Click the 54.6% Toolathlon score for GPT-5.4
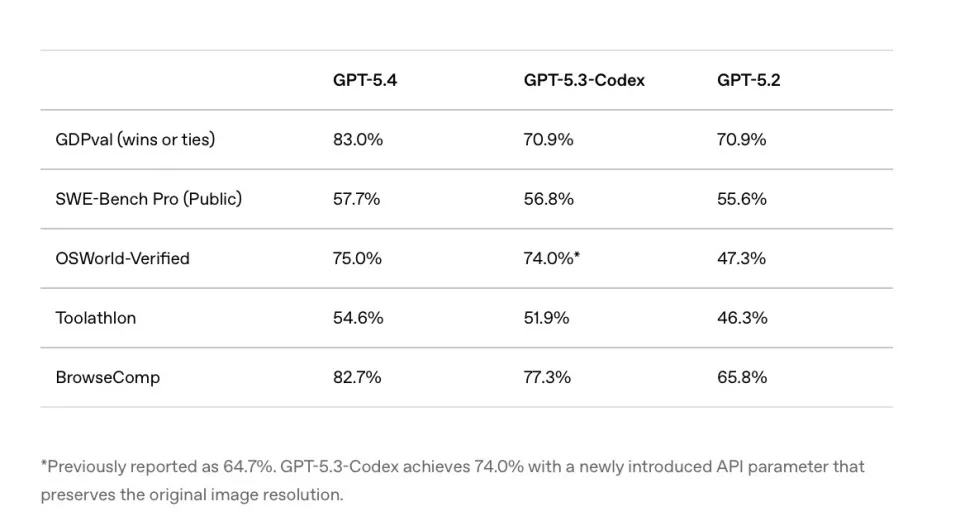This screenshot has height=530, width=960. 358,317
